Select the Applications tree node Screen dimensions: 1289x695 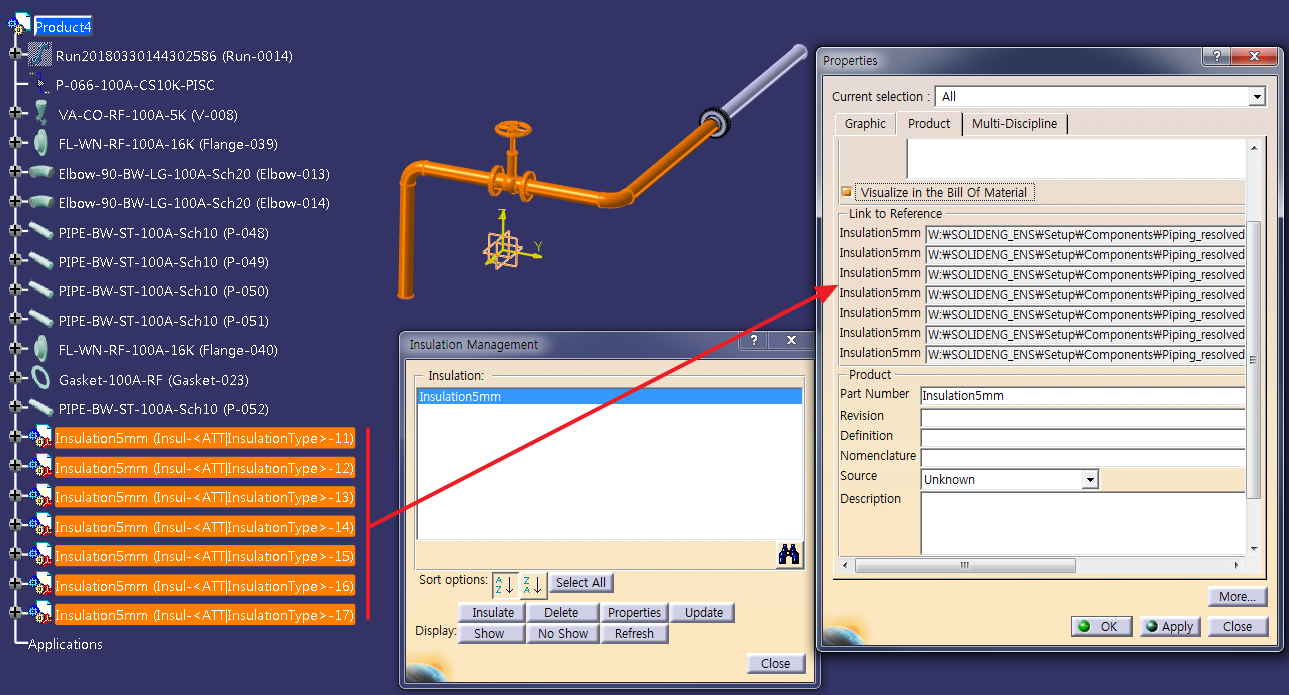pos(65,644)
